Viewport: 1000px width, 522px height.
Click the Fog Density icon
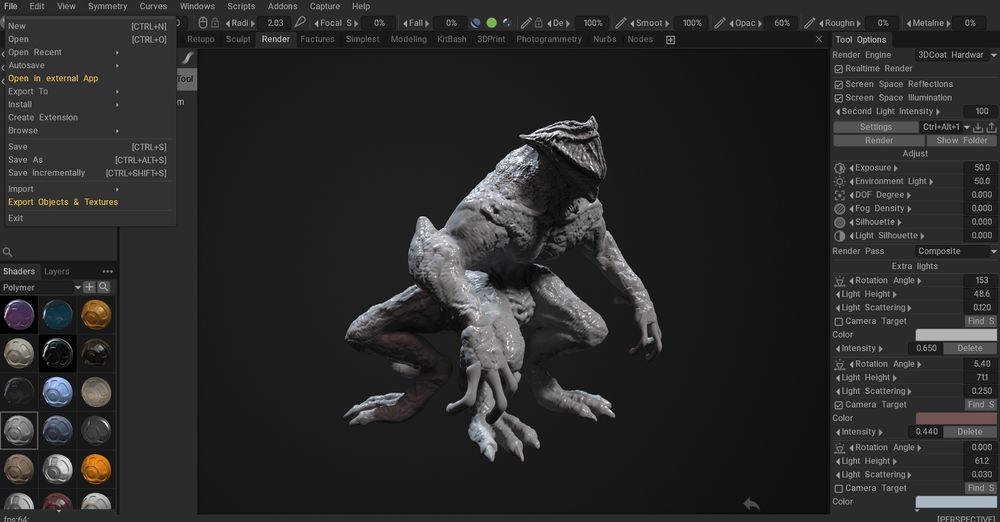point(839,209)
